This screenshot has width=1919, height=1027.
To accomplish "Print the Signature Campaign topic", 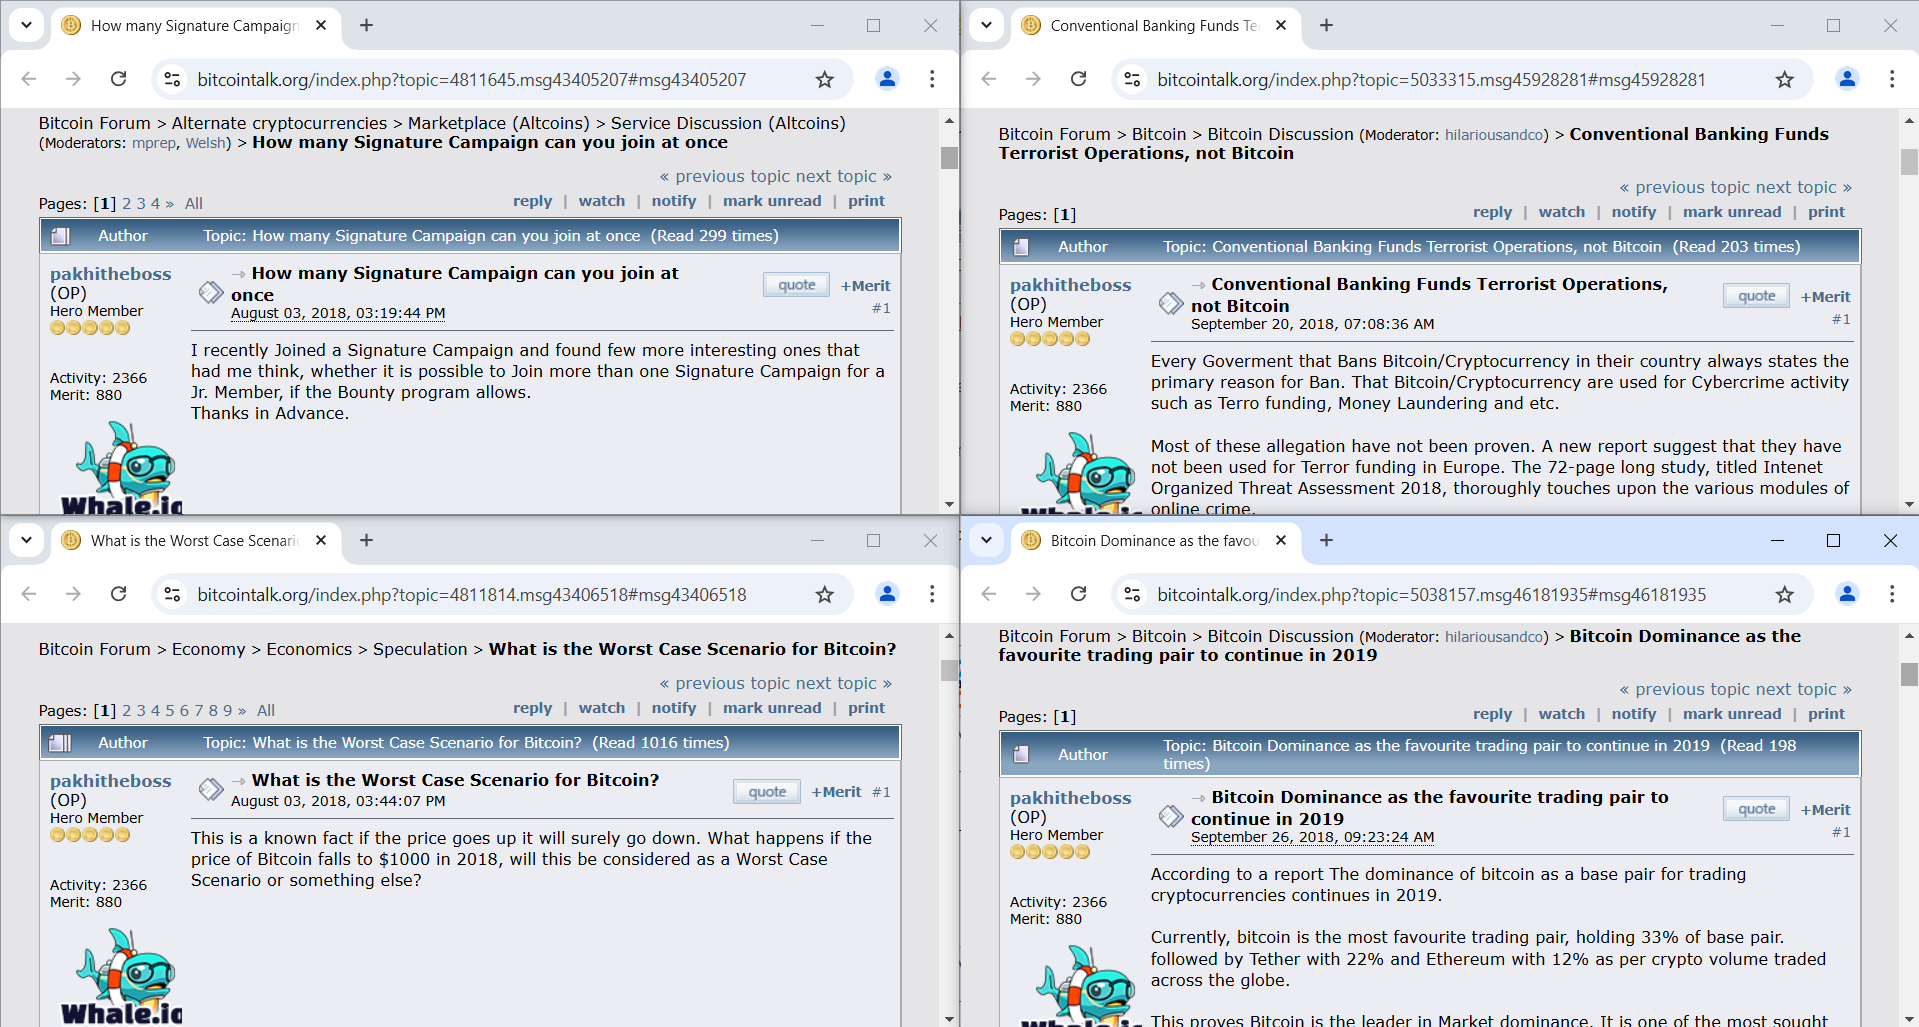I will [x=866, y=201].
